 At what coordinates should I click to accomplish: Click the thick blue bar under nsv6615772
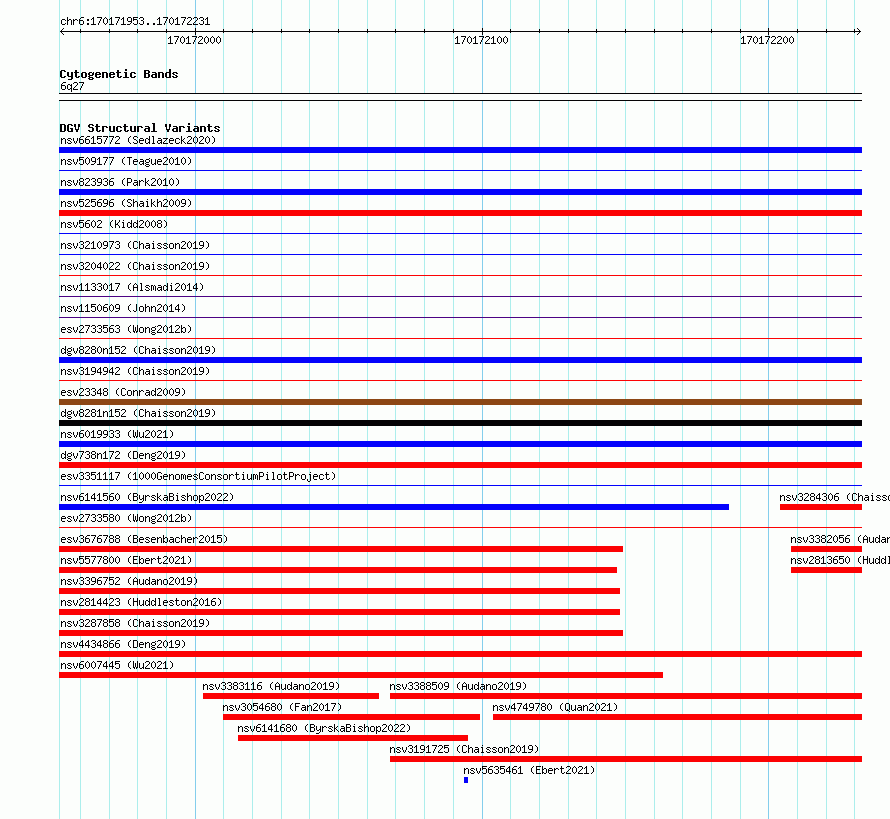(x=460, y=150)
